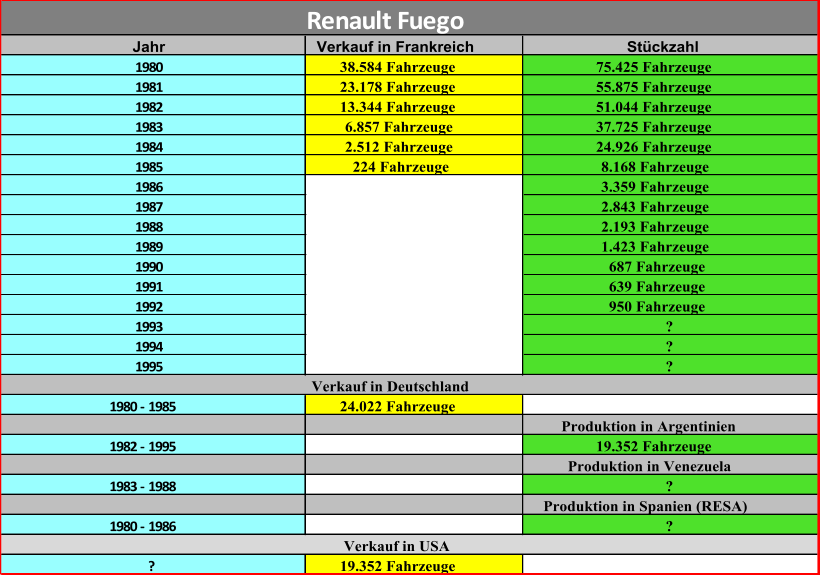Click the '?' cell in the 1983 - 1988 row
This screenshot has height=575, width=820.
(670, 485)
